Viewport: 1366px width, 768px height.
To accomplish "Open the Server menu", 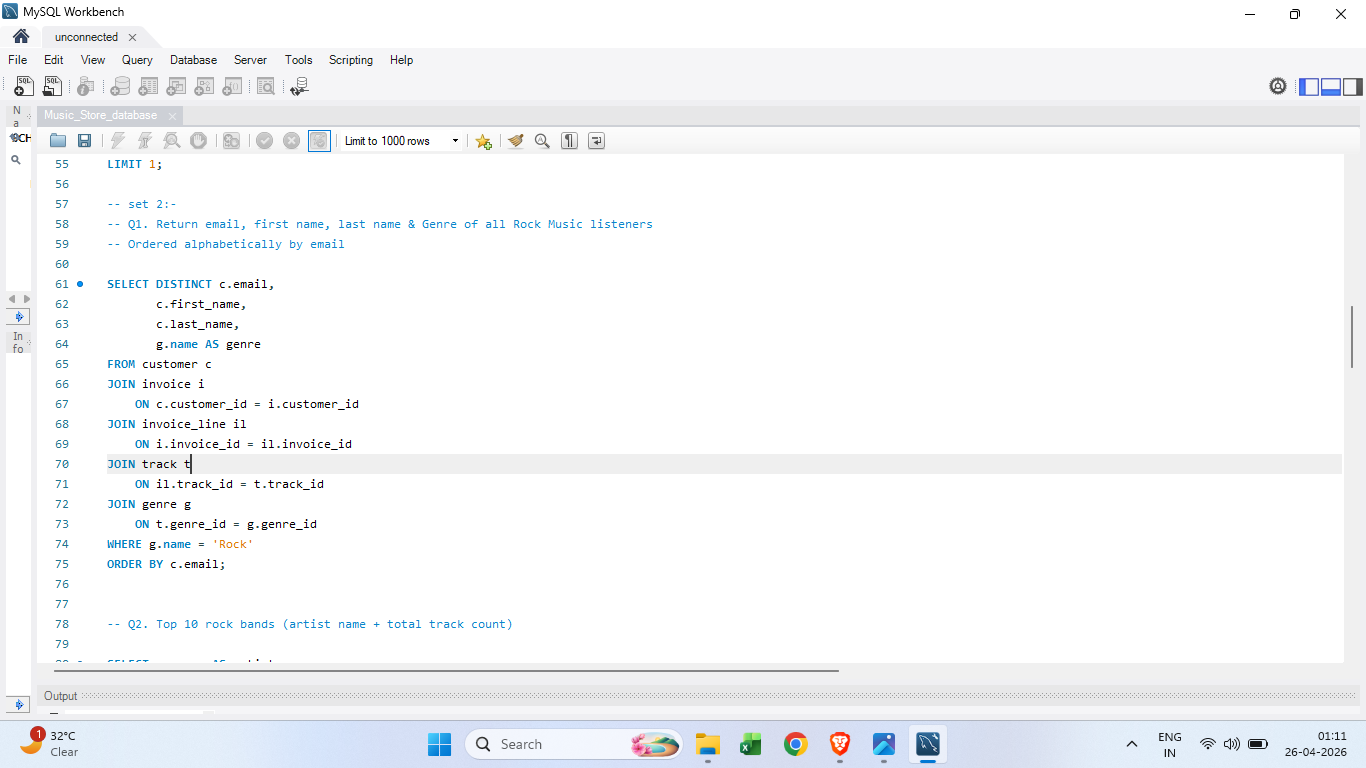I will pos(251,60).
